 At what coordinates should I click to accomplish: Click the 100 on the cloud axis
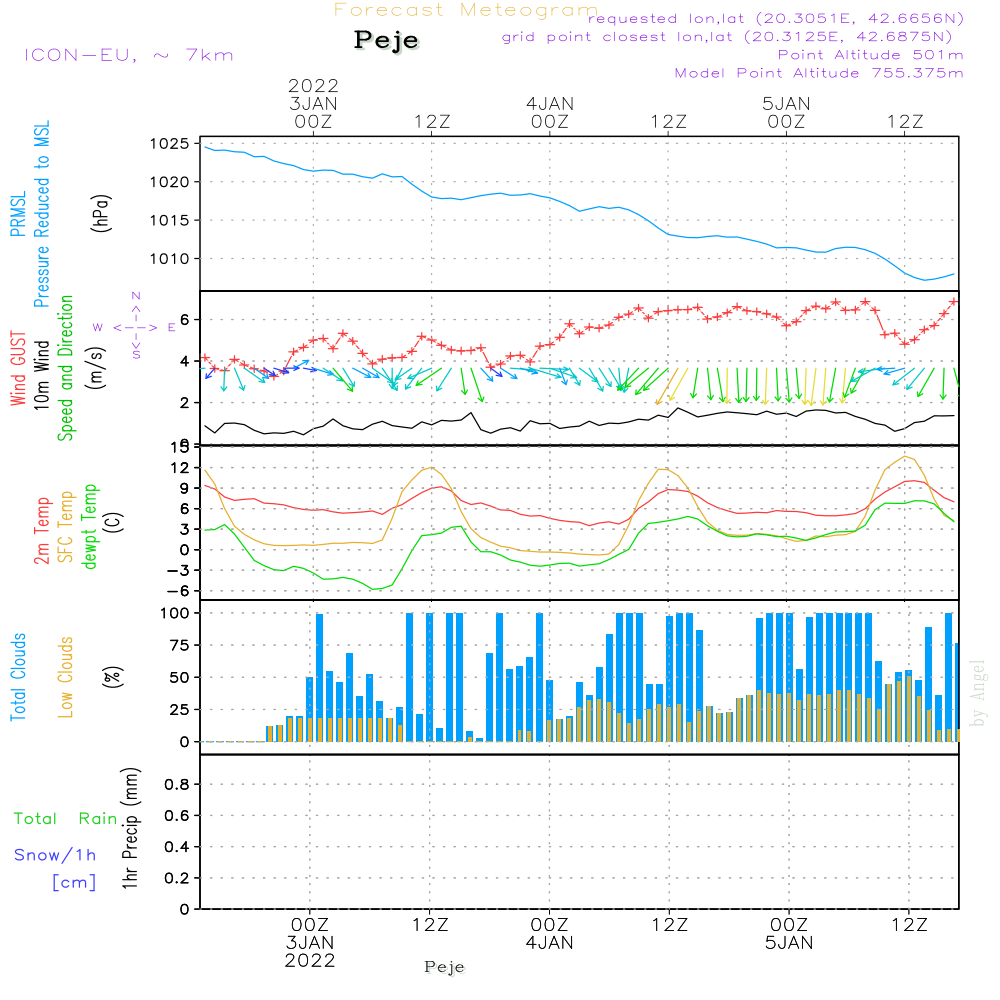(x=175, y=614)
